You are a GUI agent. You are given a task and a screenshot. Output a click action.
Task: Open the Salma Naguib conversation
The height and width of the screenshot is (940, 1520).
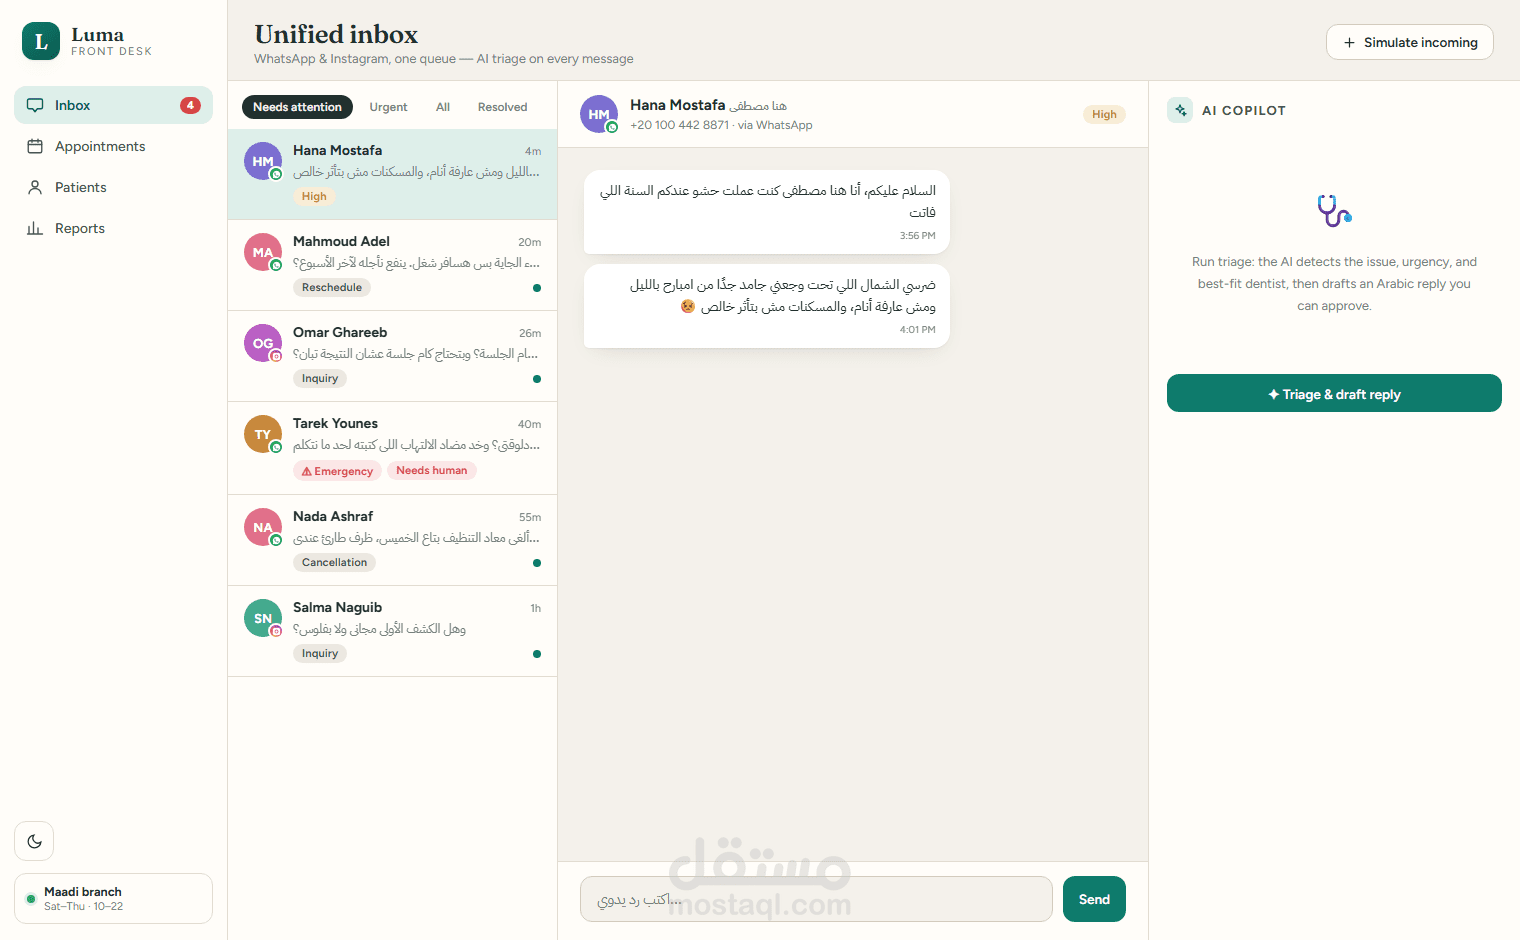click(x=392, y=631)
